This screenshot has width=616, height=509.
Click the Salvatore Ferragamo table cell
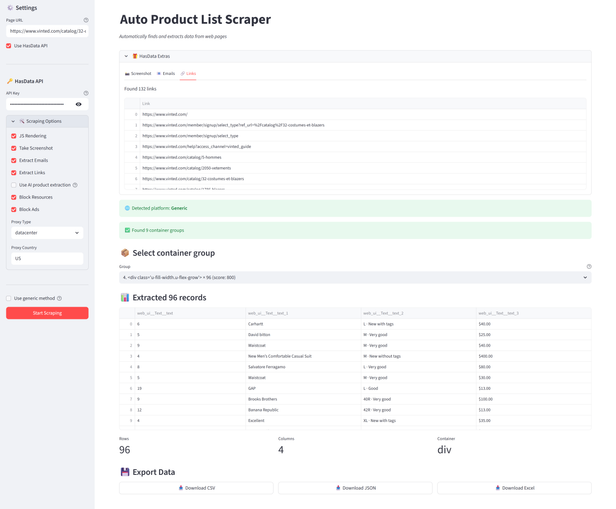303,367
